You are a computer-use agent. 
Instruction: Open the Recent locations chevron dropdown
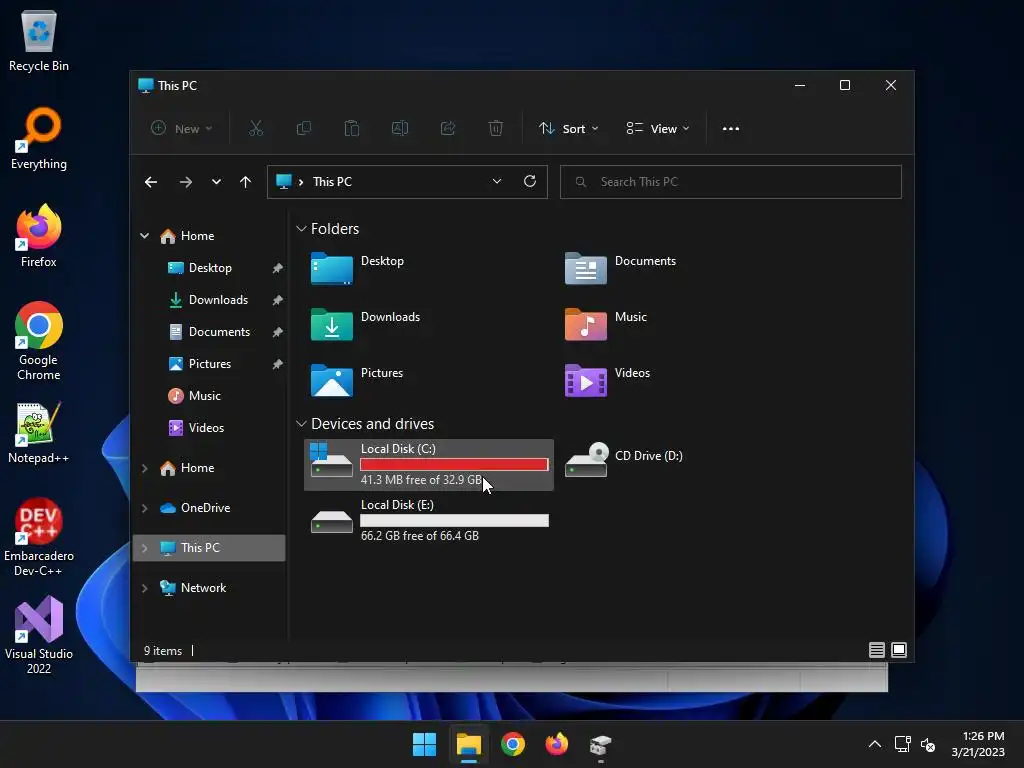click(x=216, y=182)
